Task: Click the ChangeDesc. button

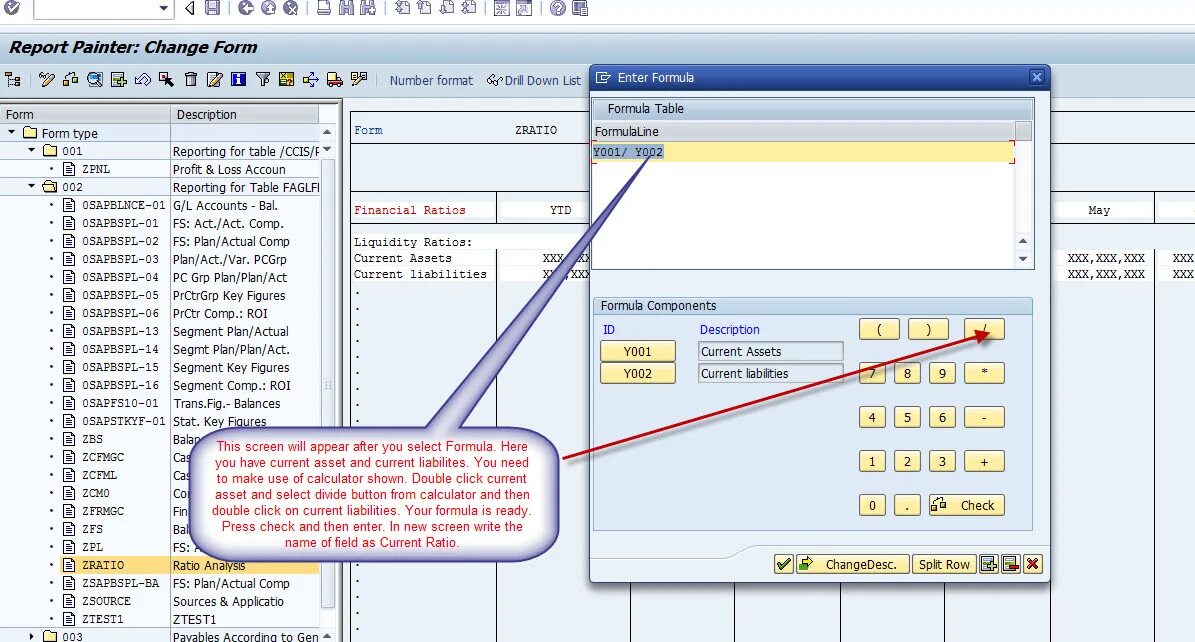Action: point(852,563)
